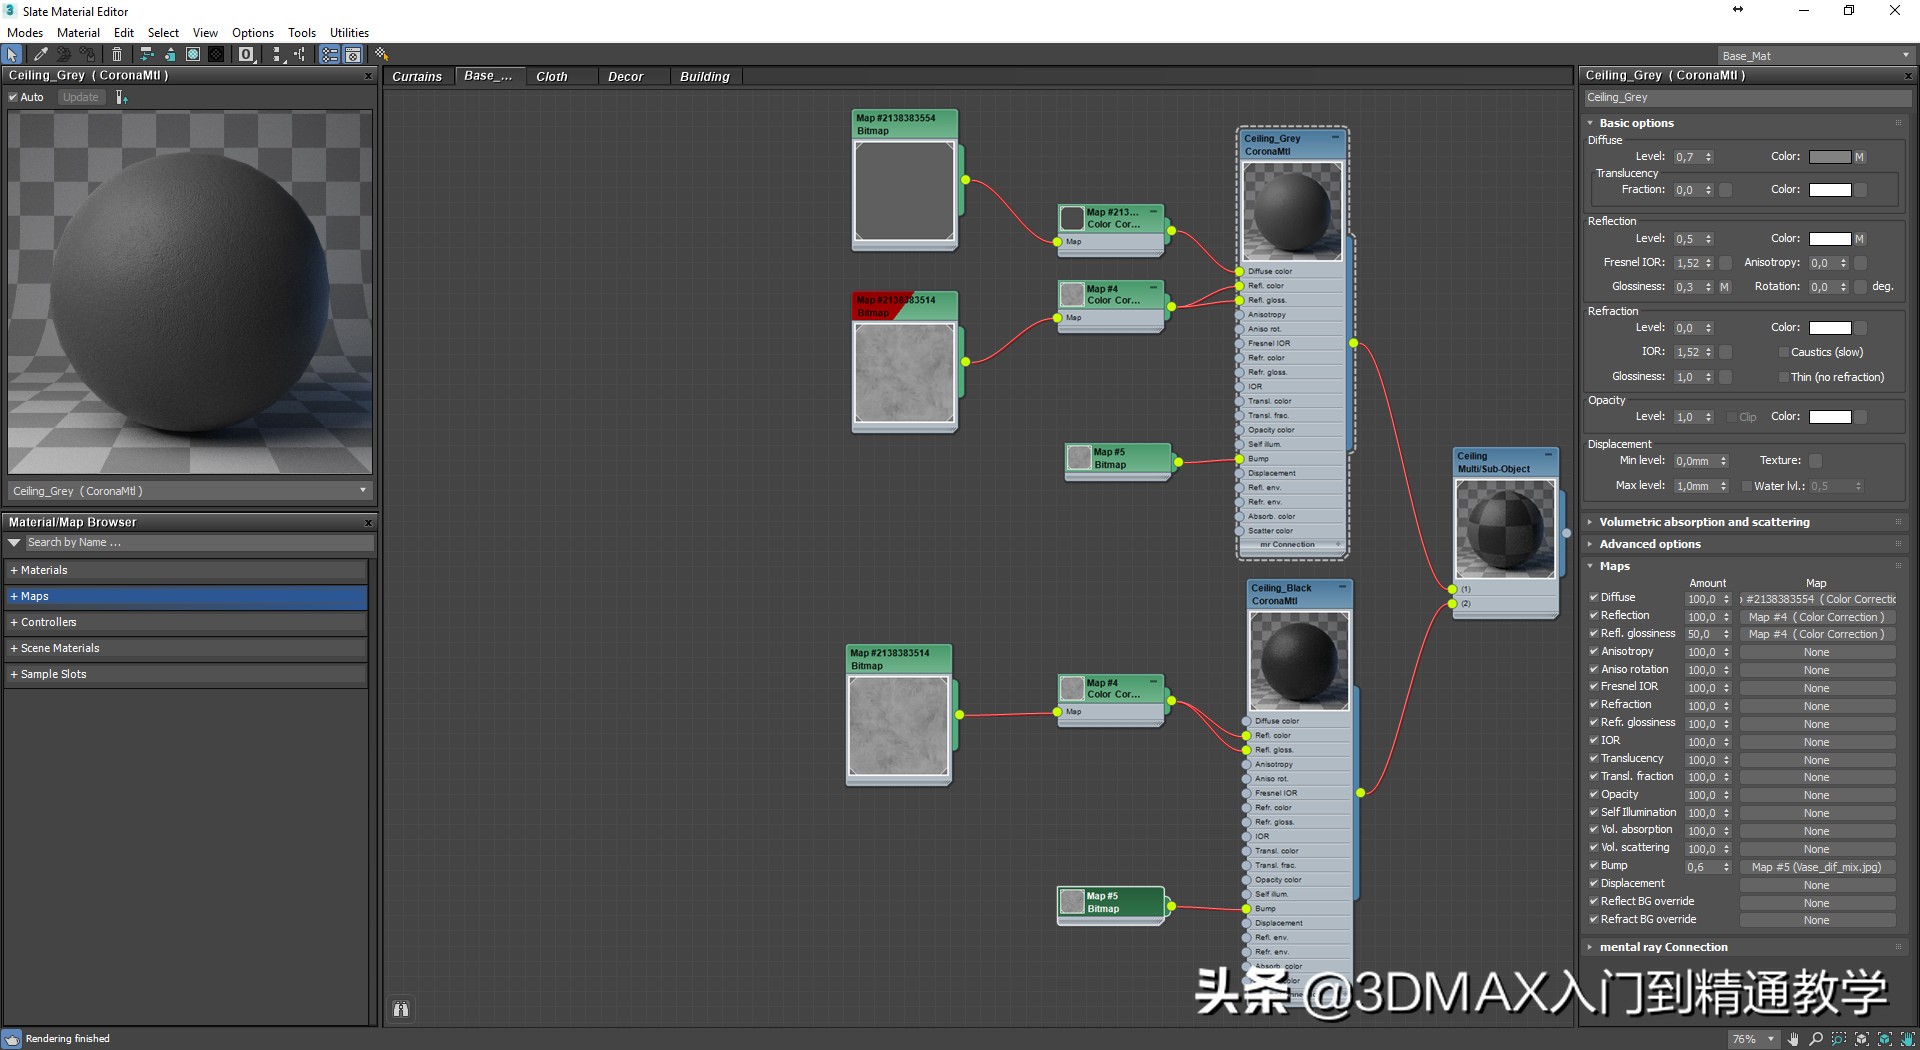The image size is (1920, 1050).
Task: Open the Base_Mat view dropdown
Action: 1905,56
